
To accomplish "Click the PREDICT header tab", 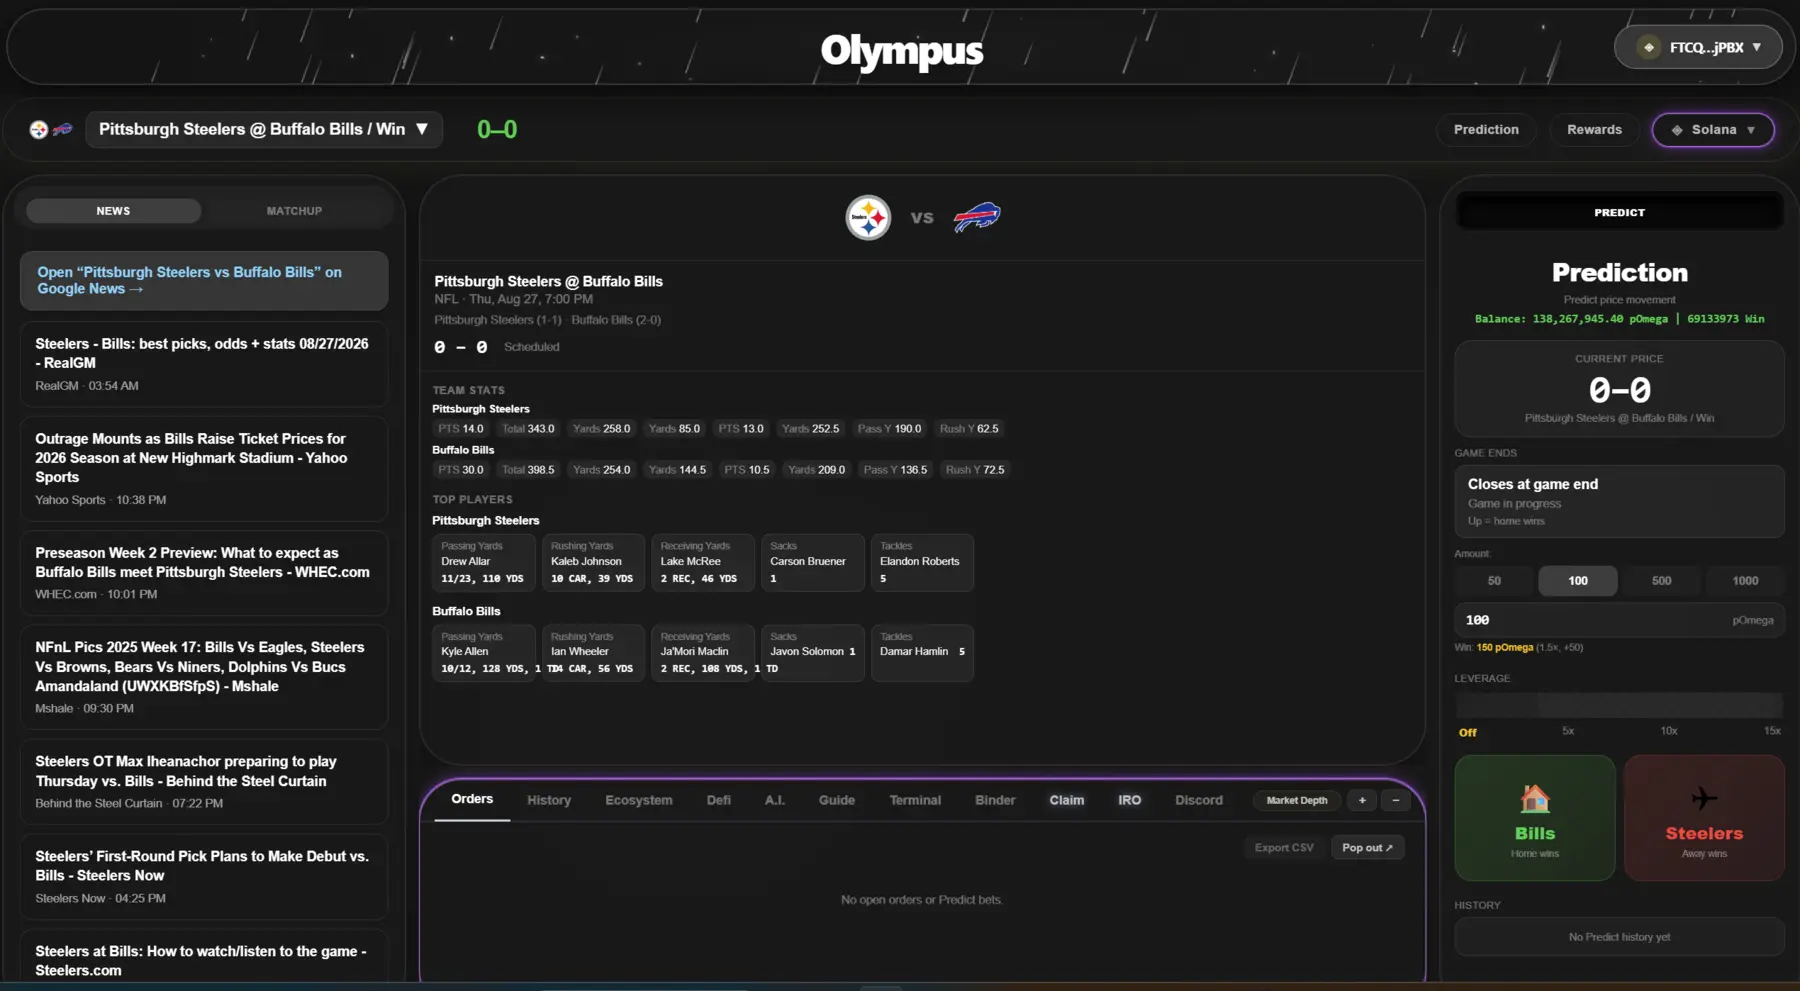I will coord(1619,212).
